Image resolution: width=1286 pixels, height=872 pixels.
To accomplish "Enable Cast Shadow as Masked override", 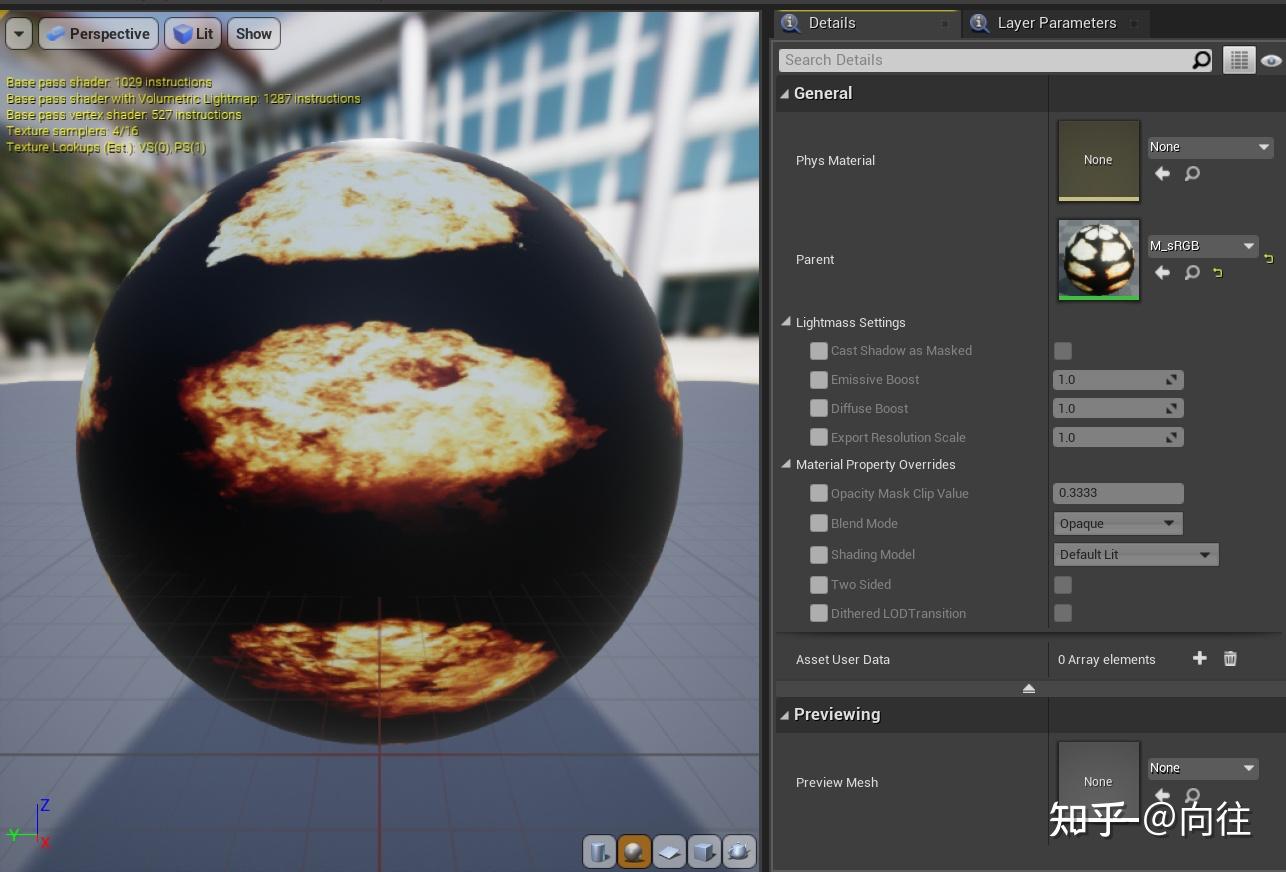I will pyautogui.click(x=819, y=350).
